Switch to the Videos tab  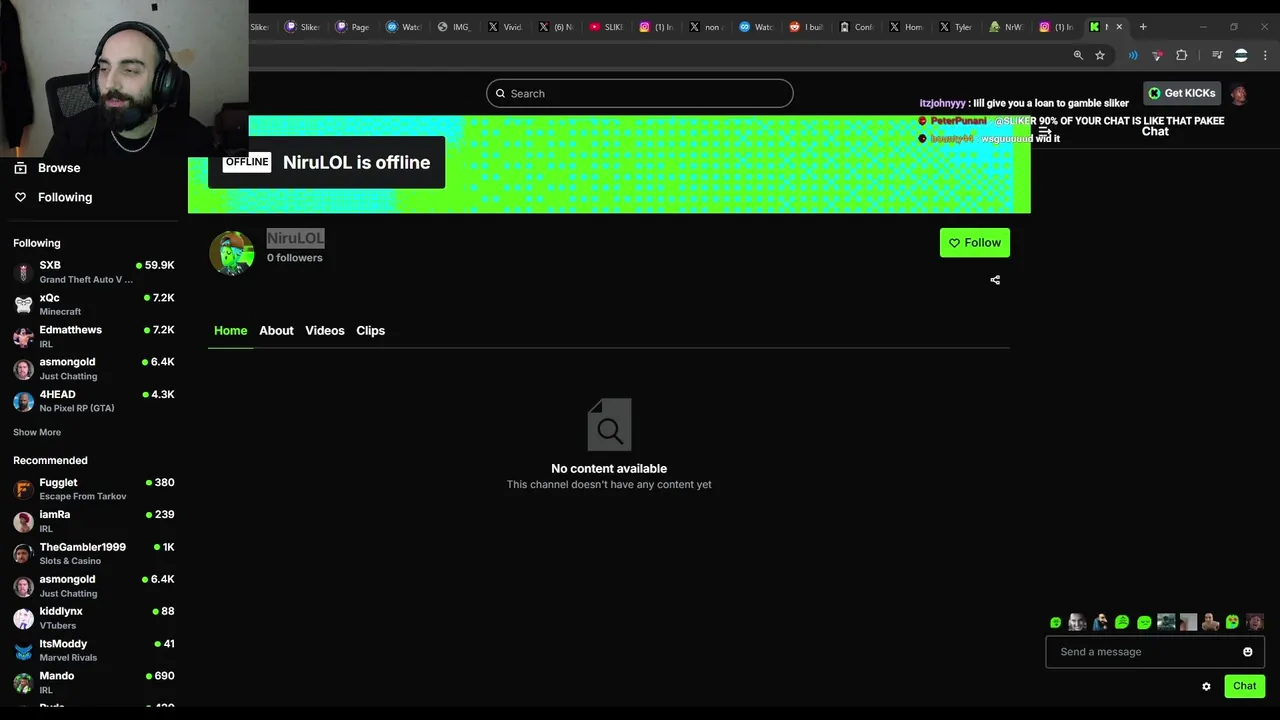[x=325, y=330]
